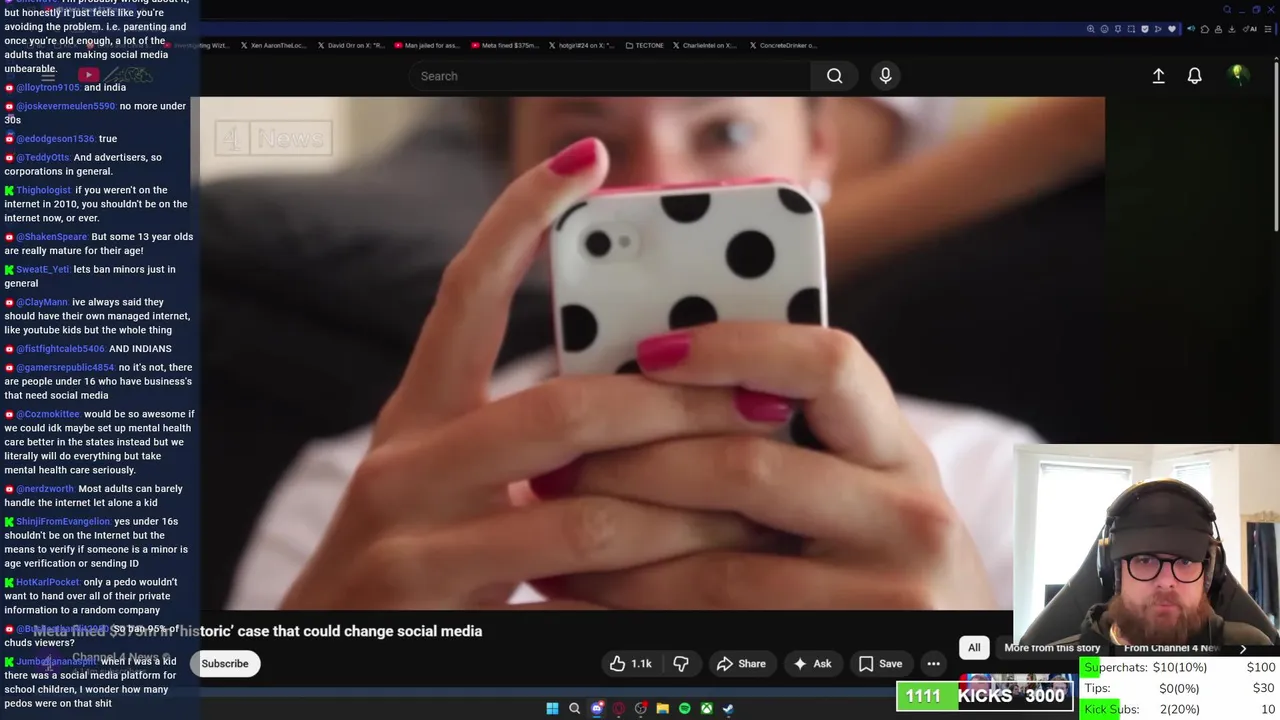The height and width of the screenshot is (720, 1280).
Task: Open red Opera browser taskbar icon
Action: (x=619, y=708)
